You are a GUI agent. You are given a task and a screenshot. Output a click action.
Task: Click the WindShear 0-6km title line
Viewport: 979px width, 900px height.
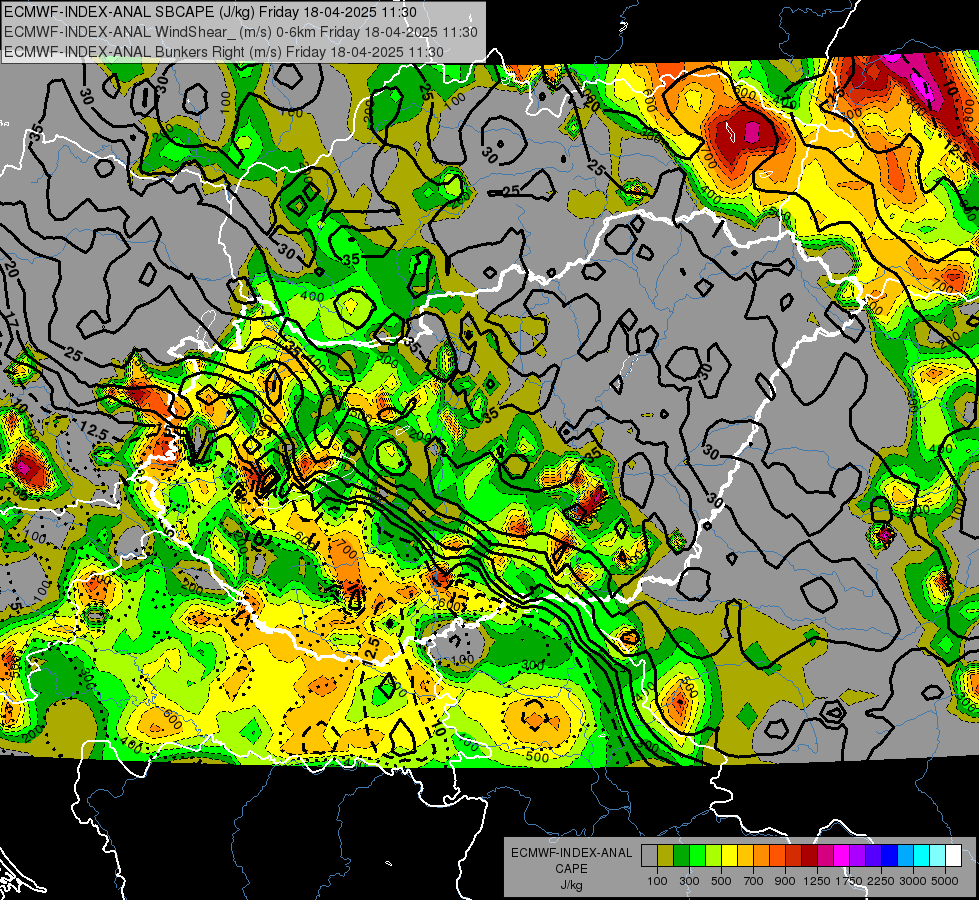coord(240,32)
